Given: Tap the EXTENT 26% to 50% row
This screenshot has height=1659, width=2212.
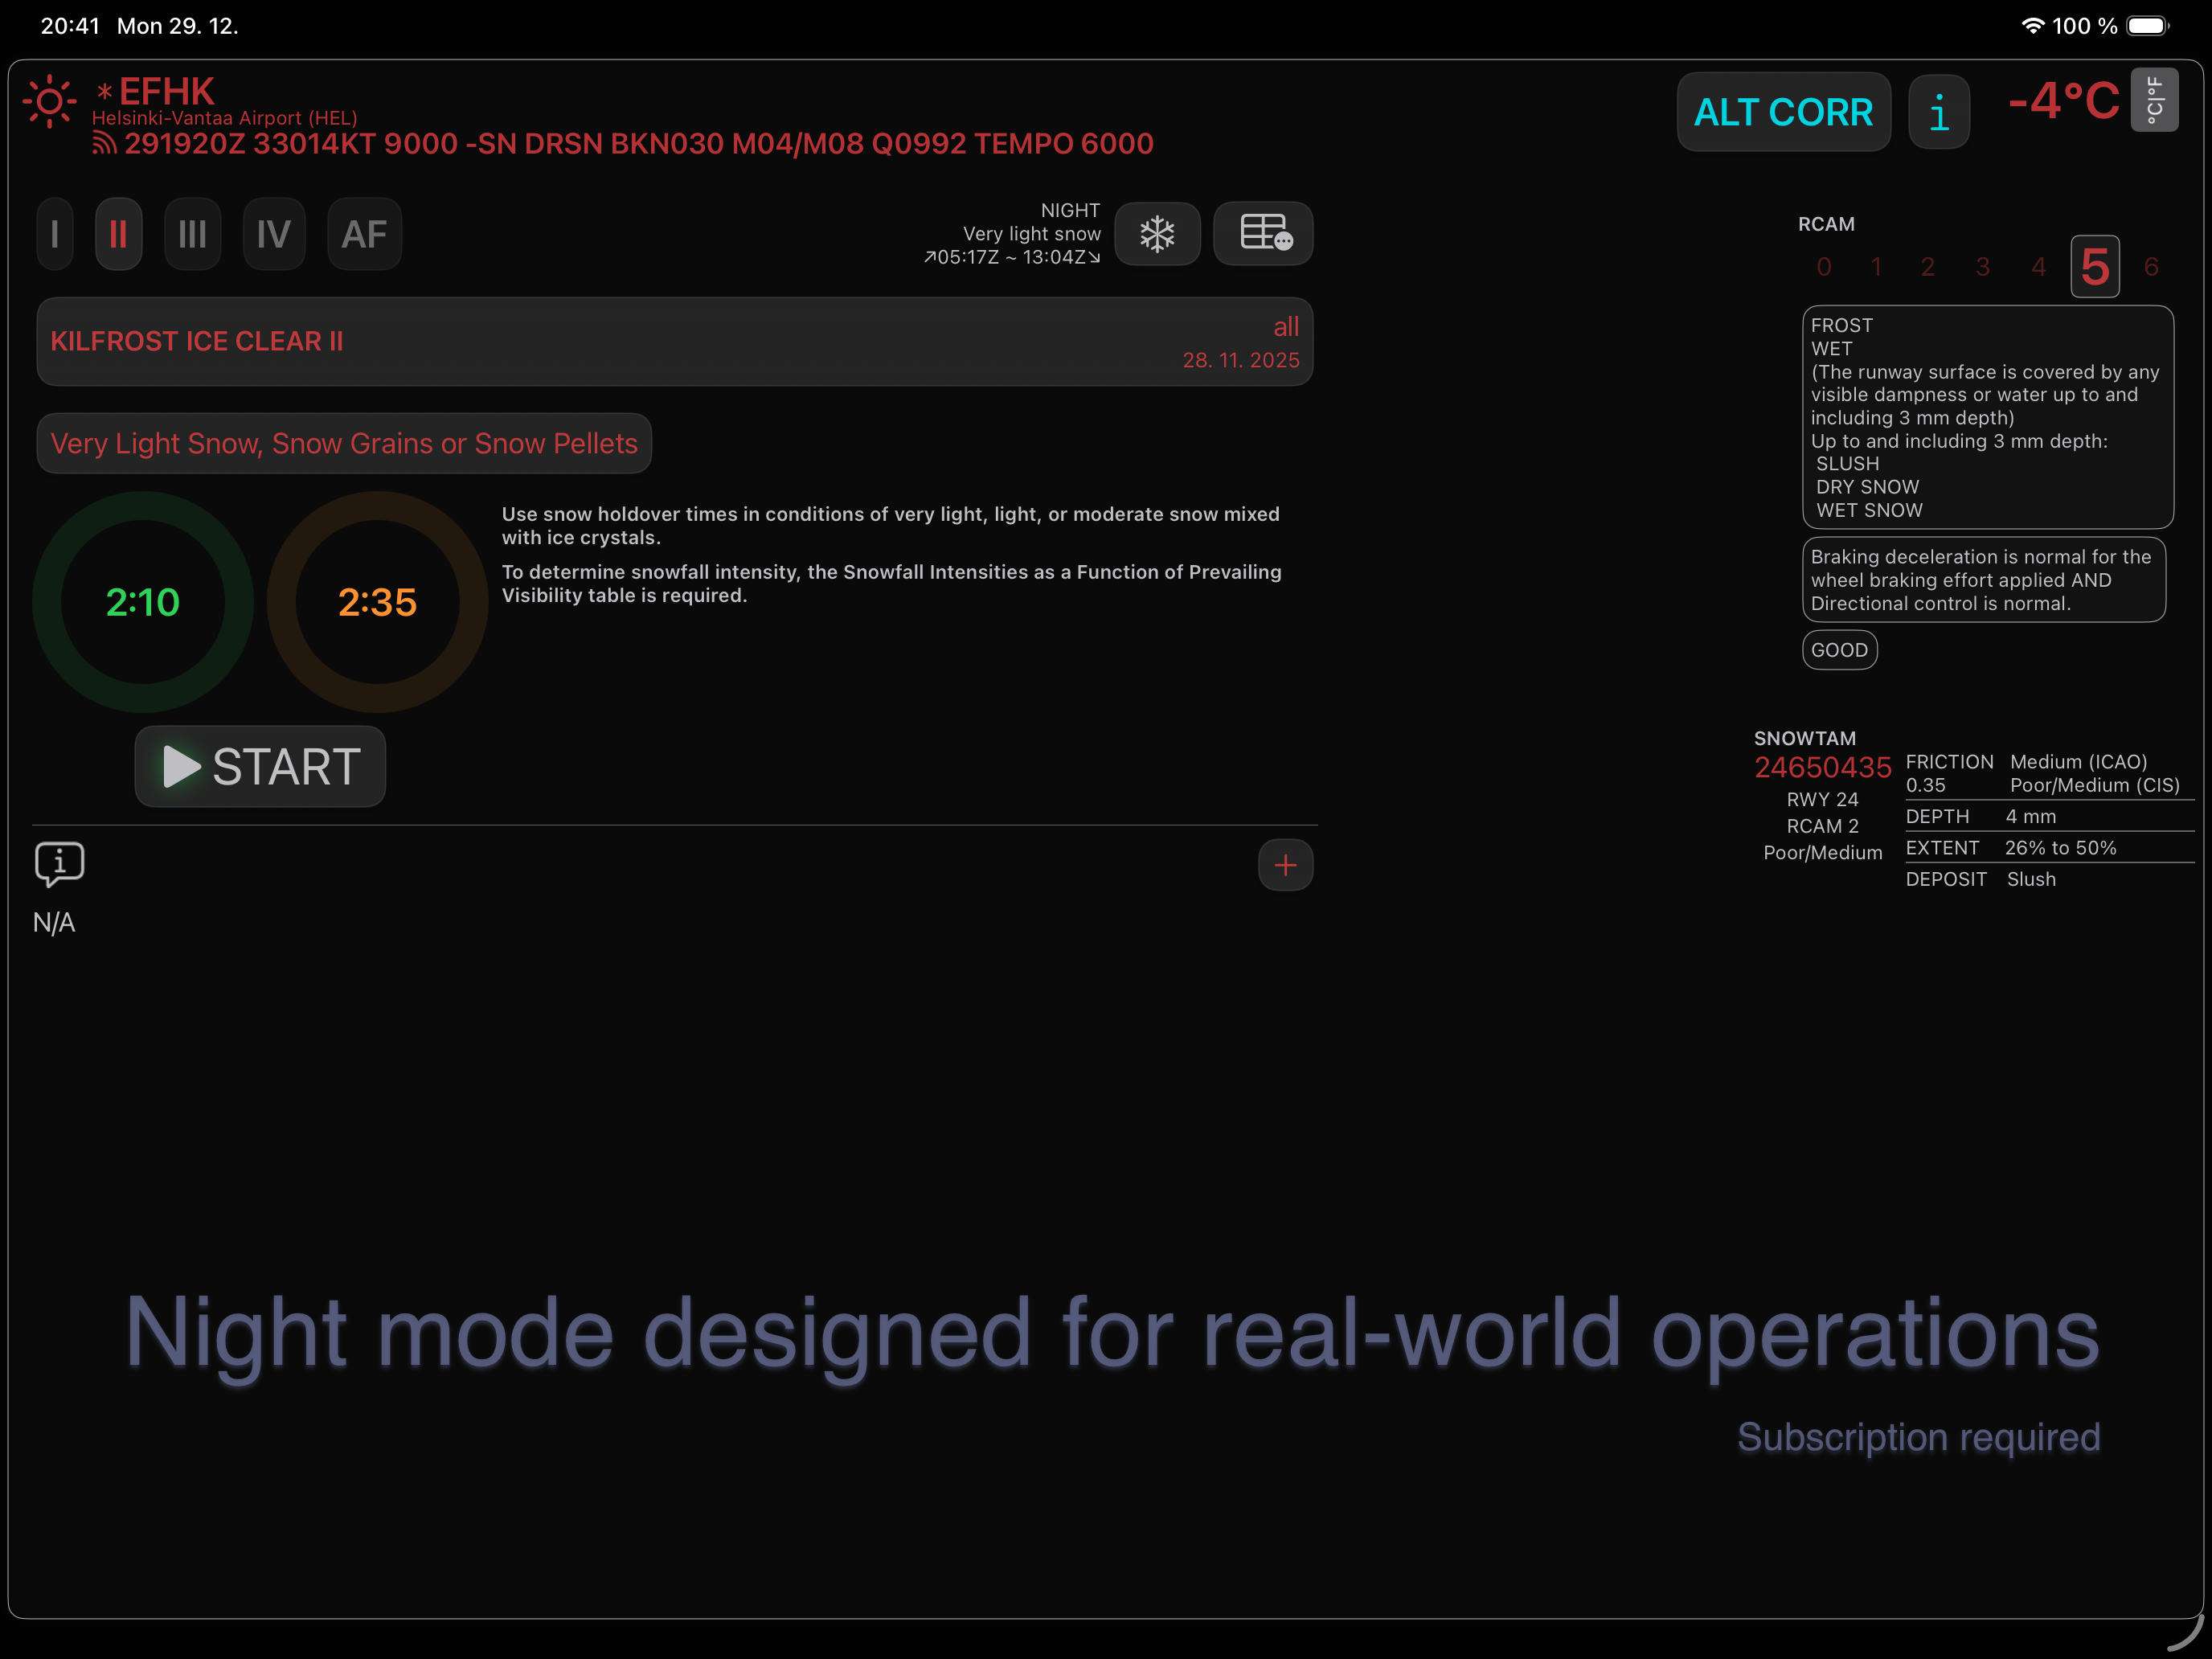Looking at the screenshot, I should click(x=2011, y=848).
